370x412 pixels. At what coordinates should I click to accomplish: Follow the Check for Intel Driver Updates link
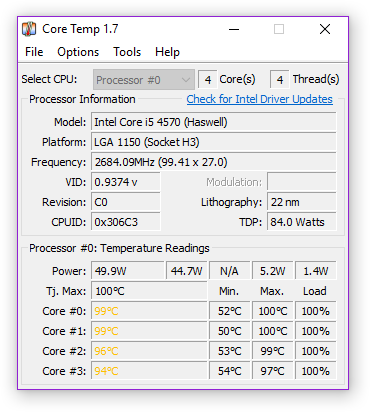pos(259,99)
